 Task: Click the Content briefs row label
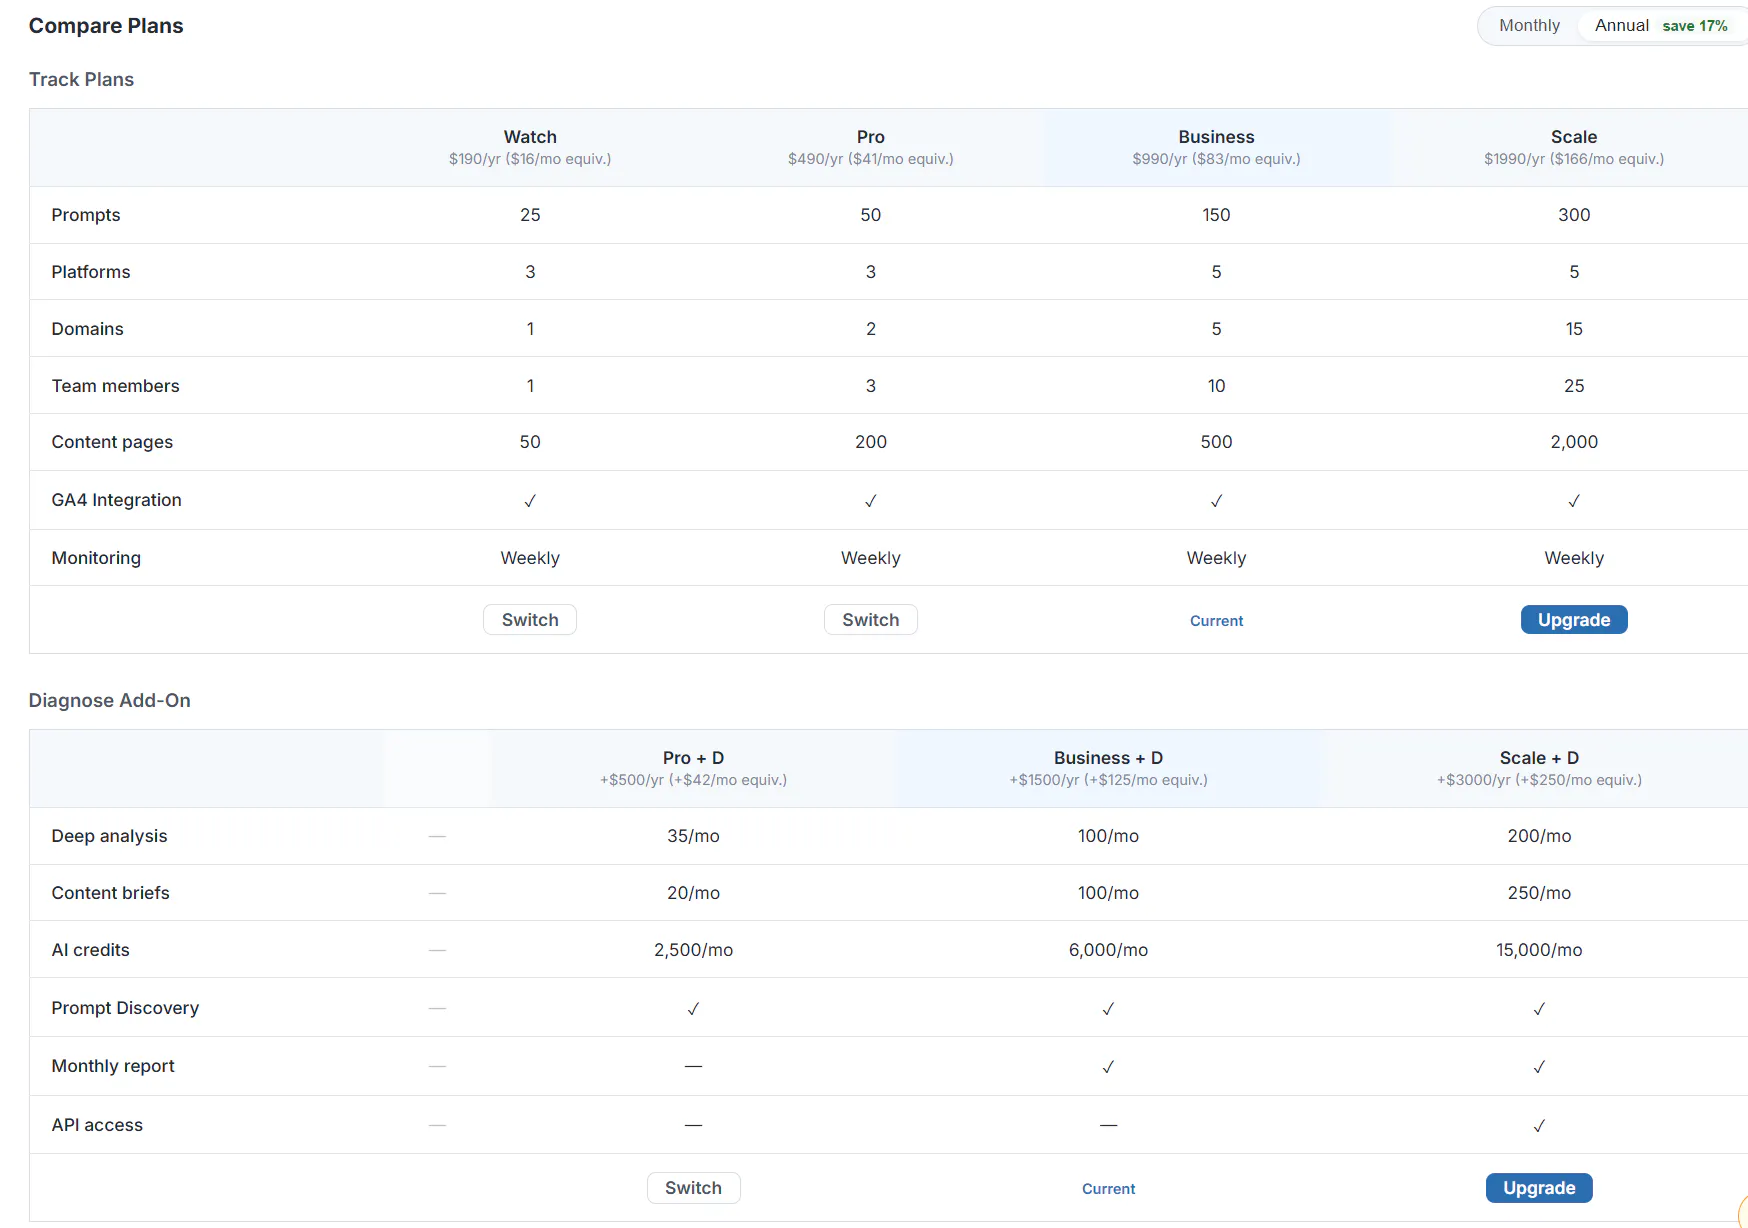(111, 893)
